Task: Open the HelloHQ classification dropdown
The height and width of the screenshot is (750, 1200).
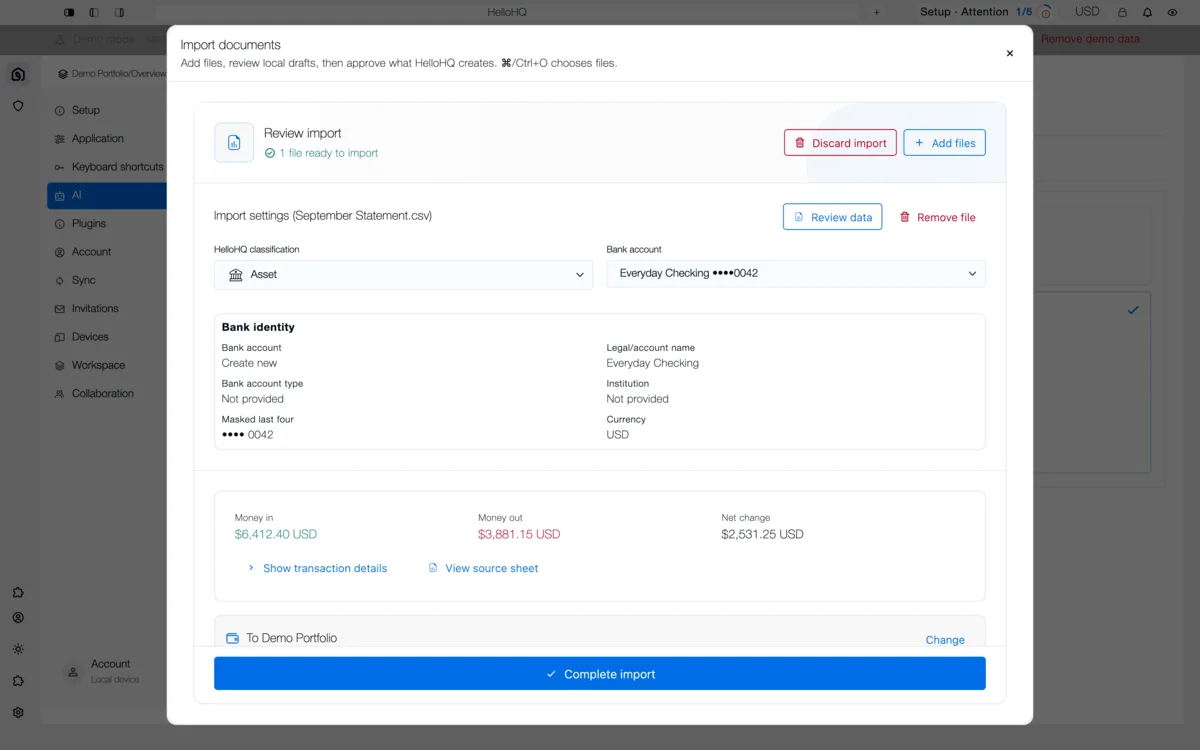Action: pos(403,275)
